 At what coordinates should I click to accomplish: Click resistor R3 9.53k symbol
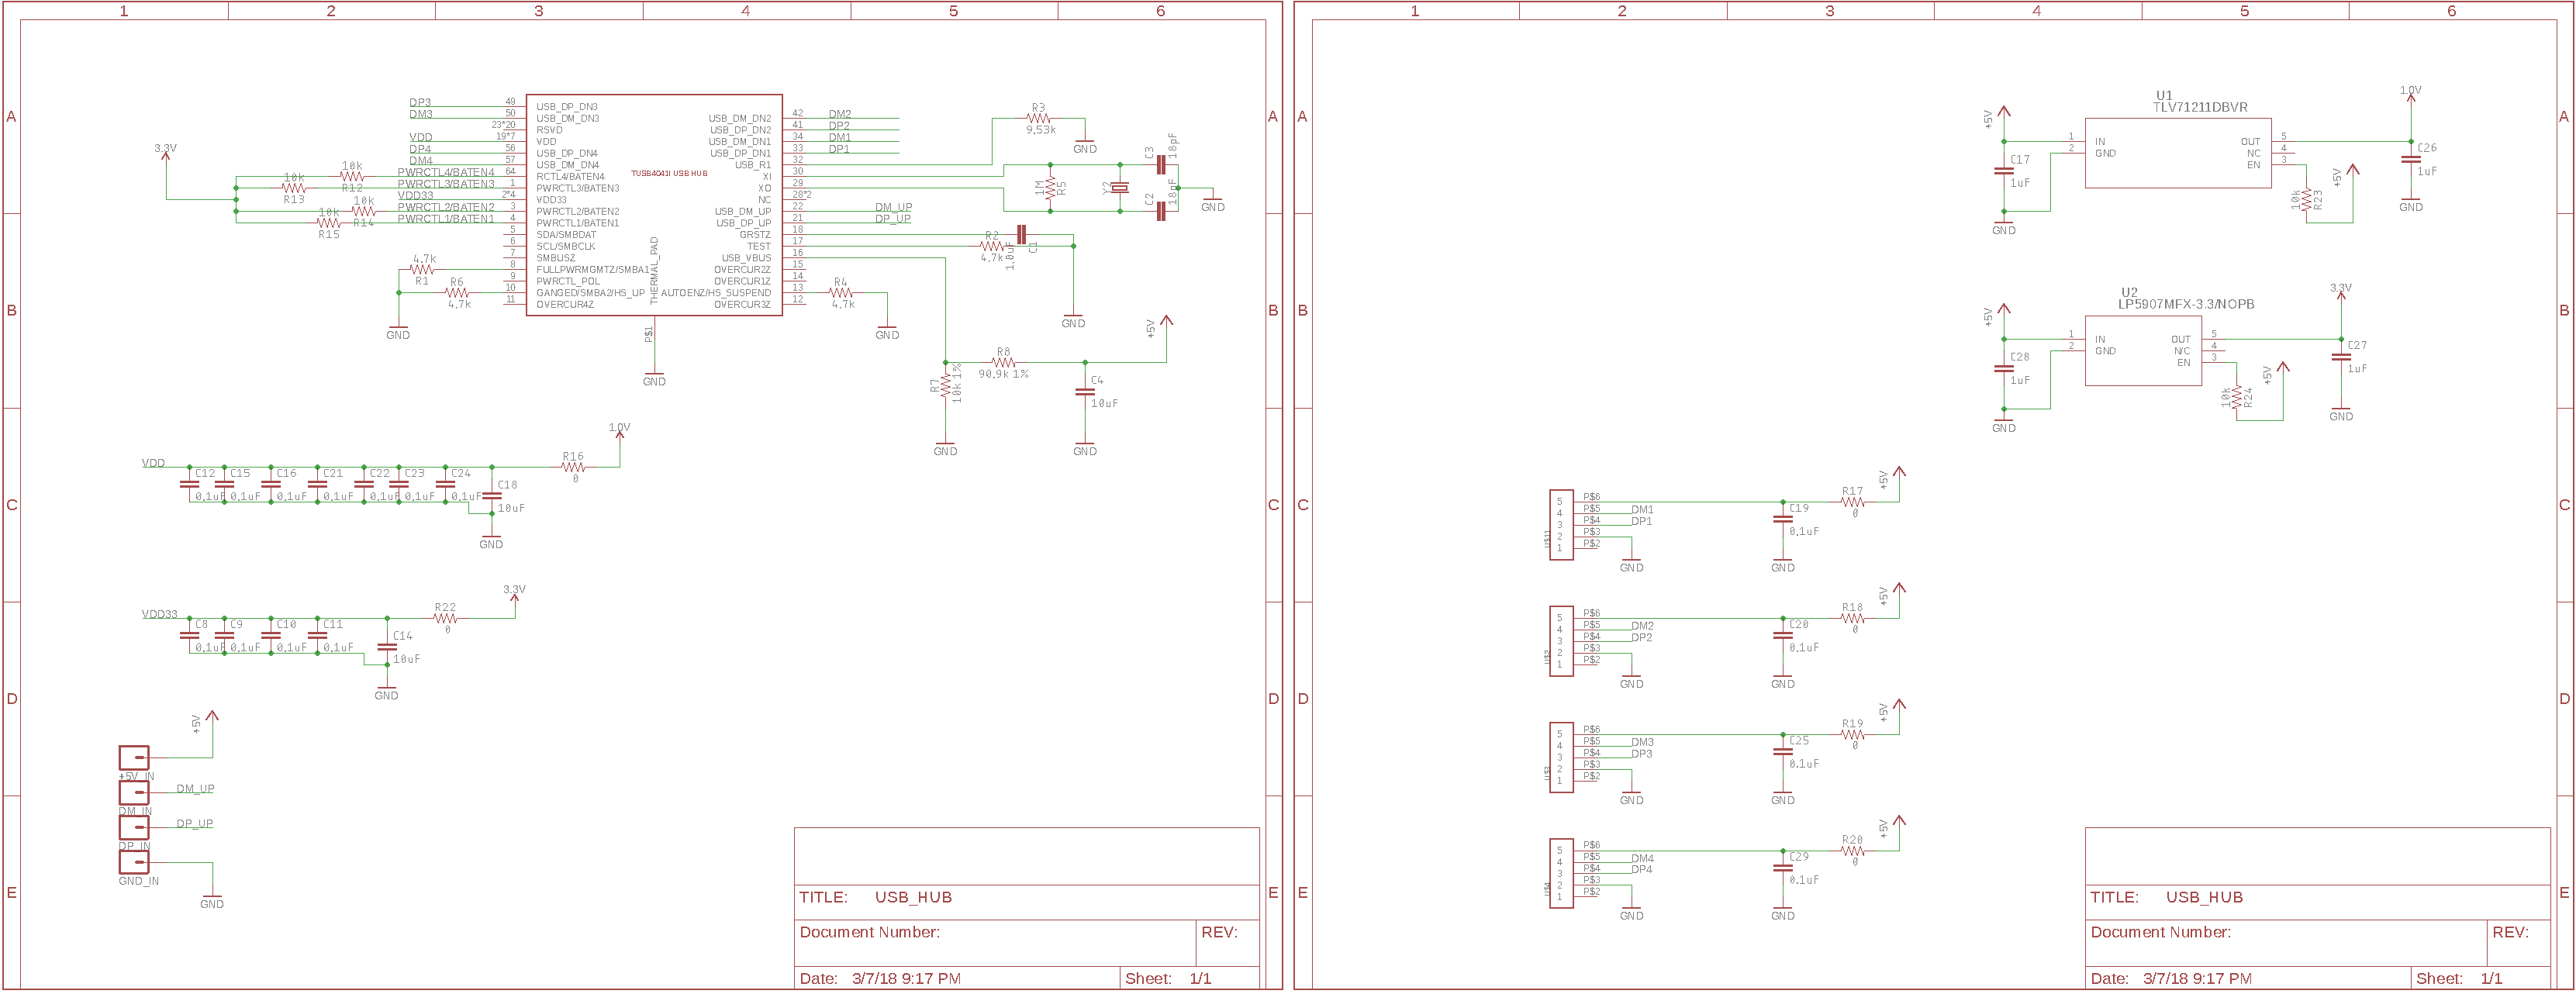pos(1038,118)
